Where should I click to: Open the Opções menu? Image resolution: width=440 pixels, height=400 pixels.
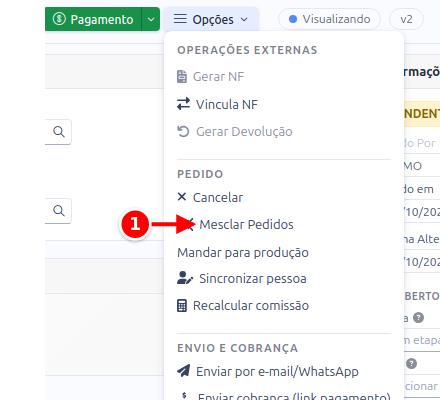click(211, 19)
